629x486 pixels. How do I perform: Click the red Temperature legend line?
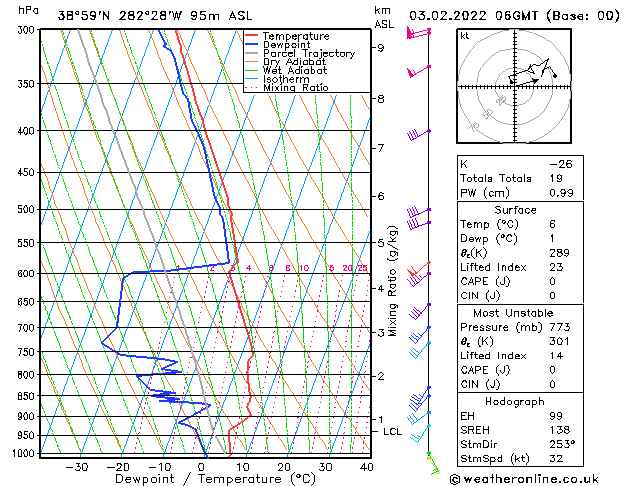(x=252, y=36)
